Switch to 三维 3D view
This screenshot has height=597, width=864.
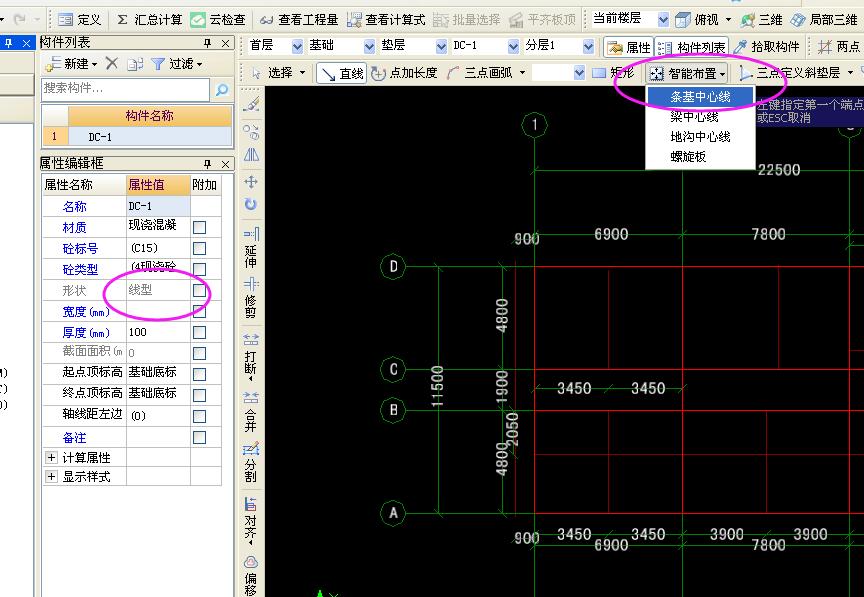point(762,20)
